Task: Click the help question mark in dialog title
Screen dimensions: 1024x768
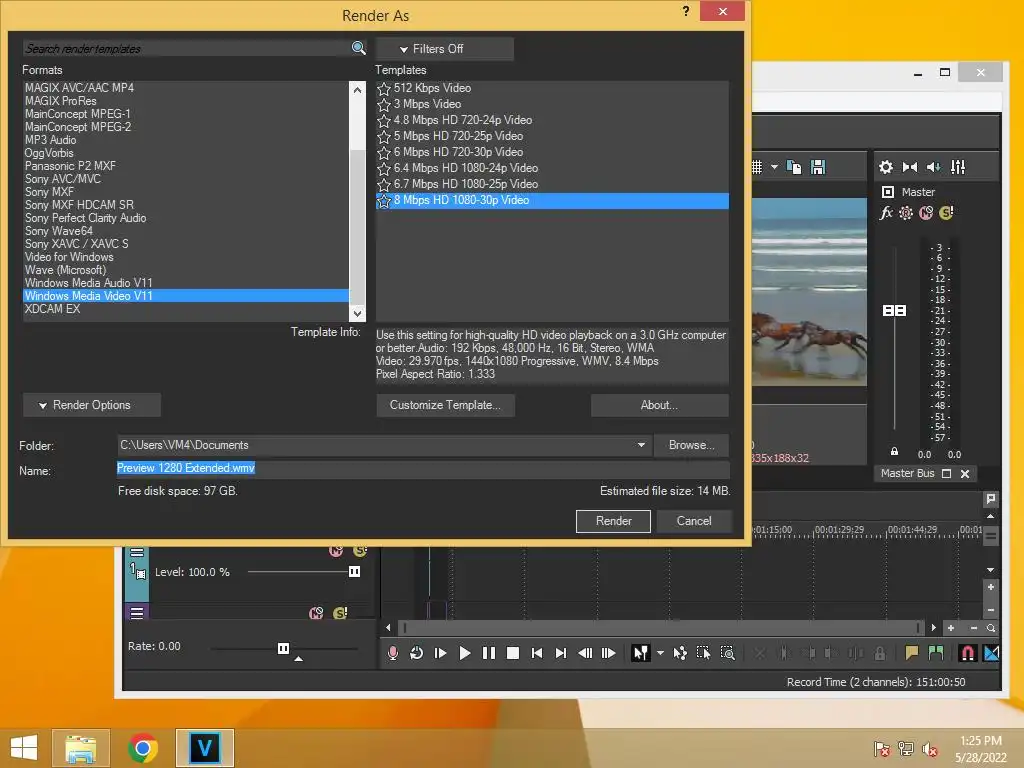Action: [x=686, y=11]
